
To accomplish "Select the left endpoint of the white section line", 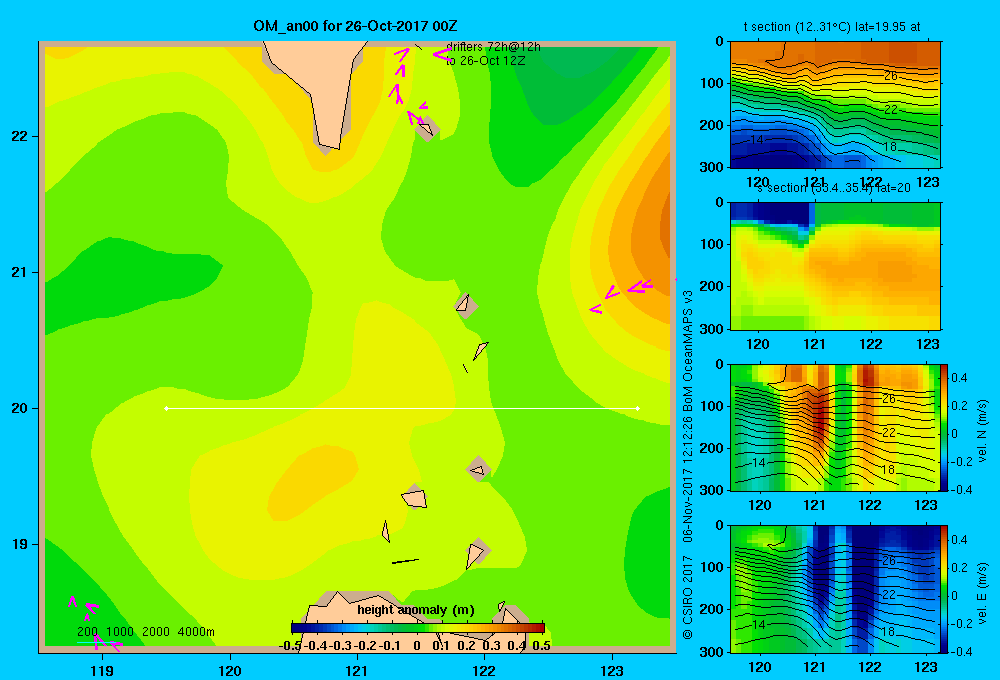I will tap(166, 408).
